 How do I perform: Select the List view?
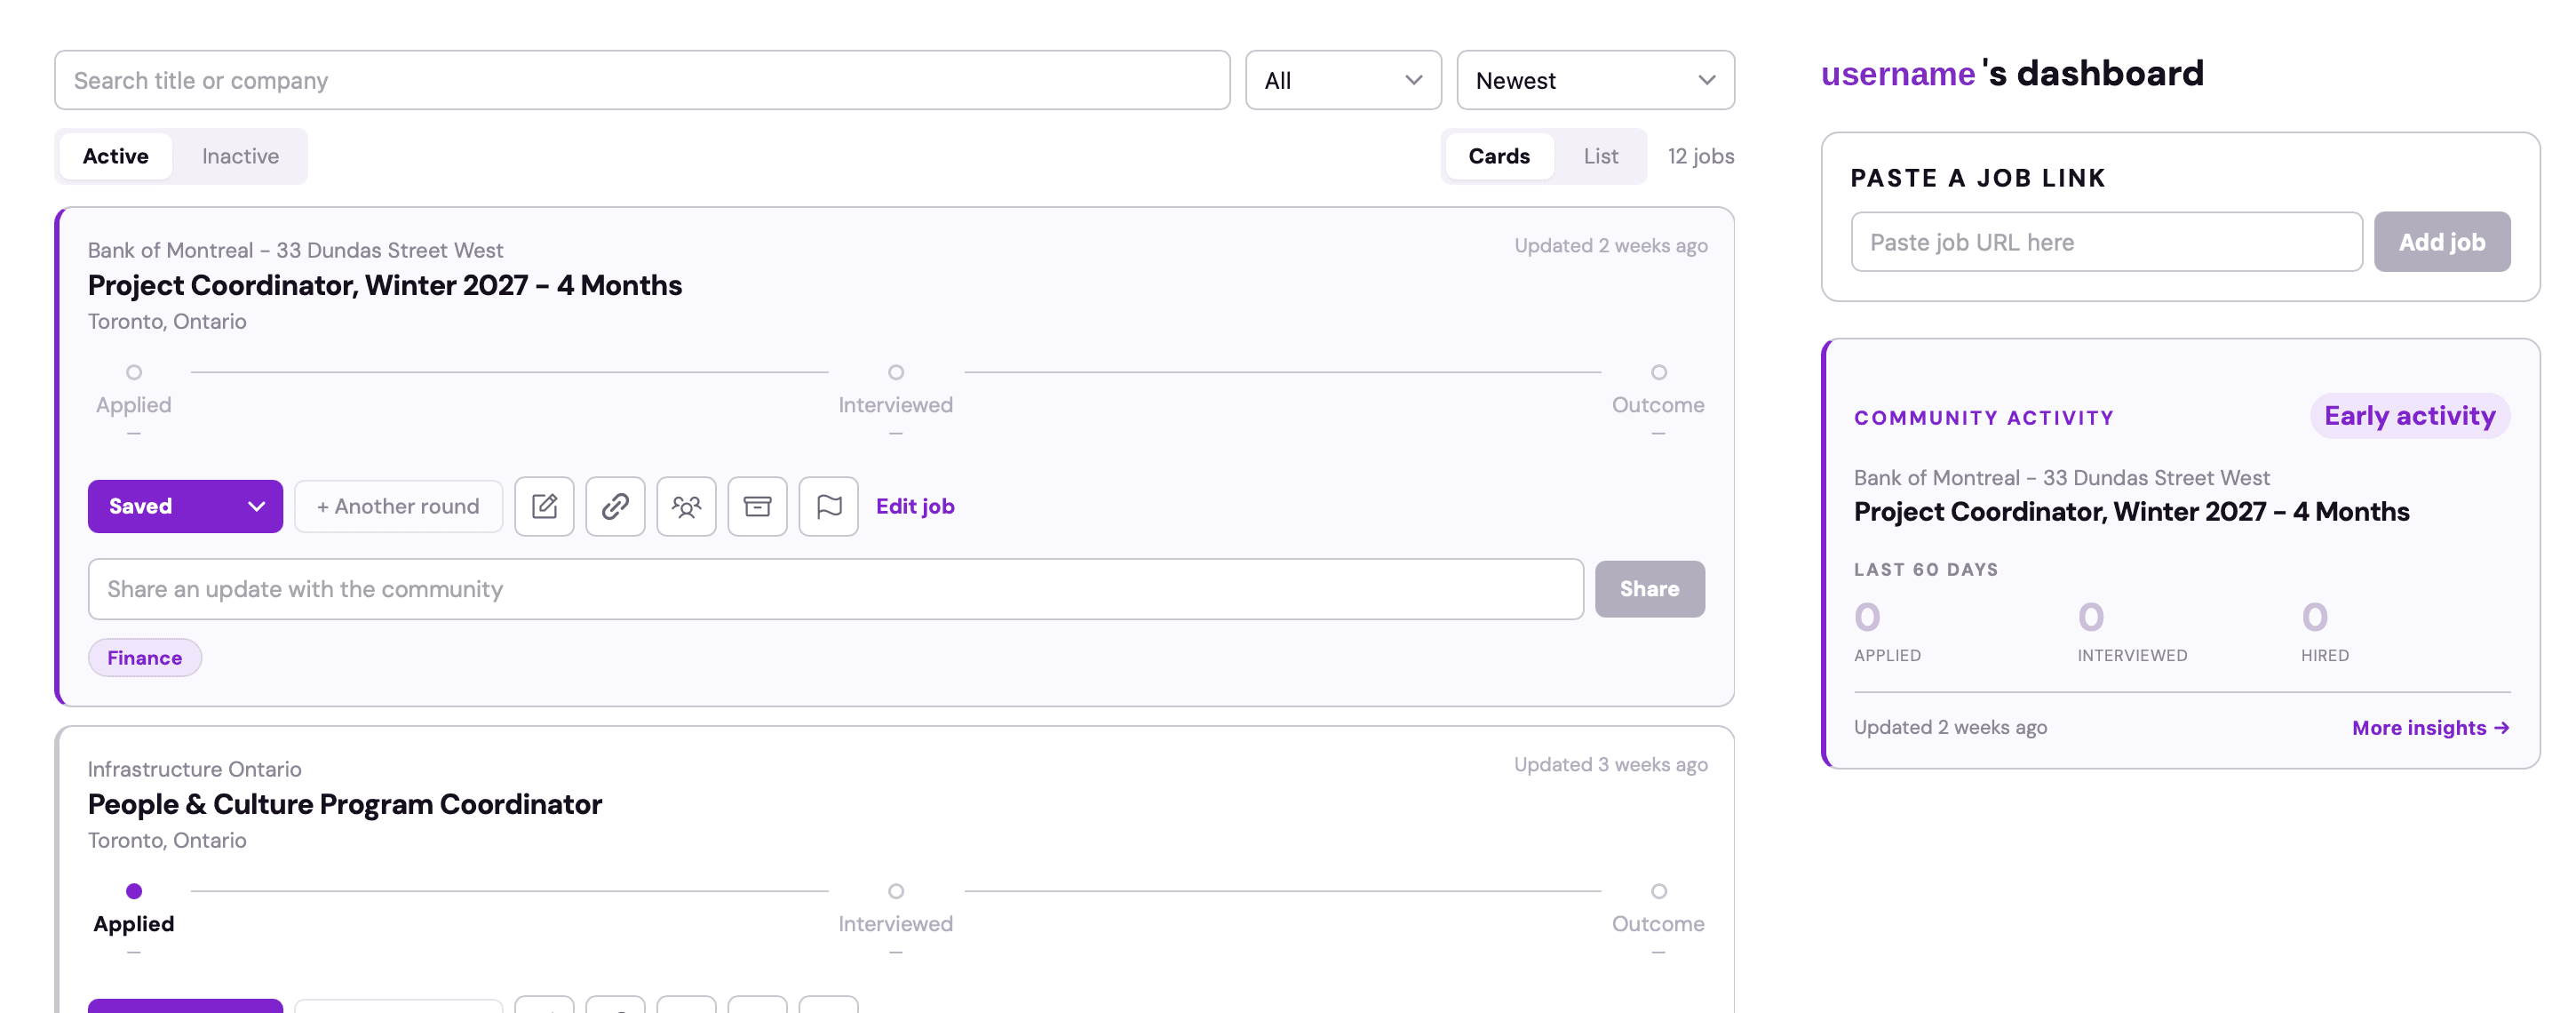[x=1600, y=156]
